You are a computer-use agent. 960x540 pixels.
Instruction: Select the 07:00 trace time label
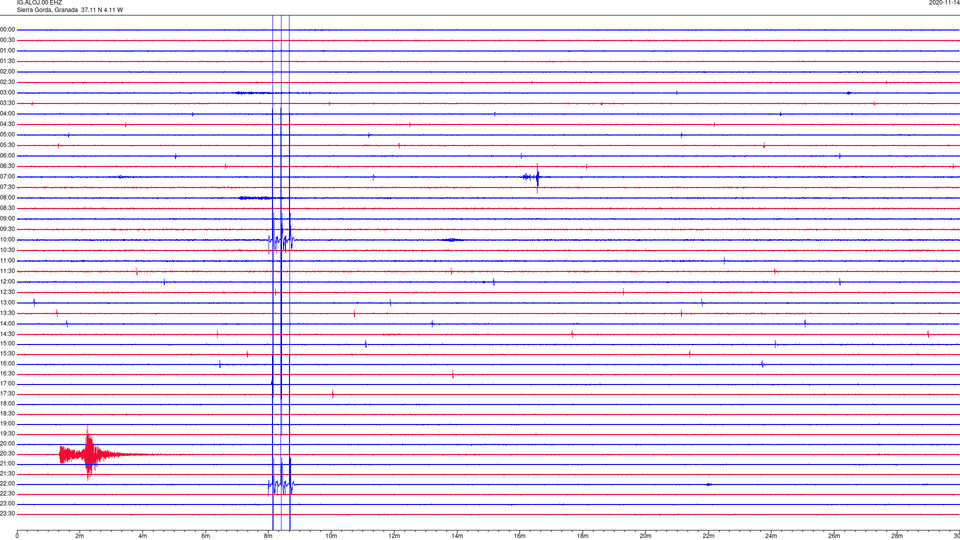[x=8, y=177]
